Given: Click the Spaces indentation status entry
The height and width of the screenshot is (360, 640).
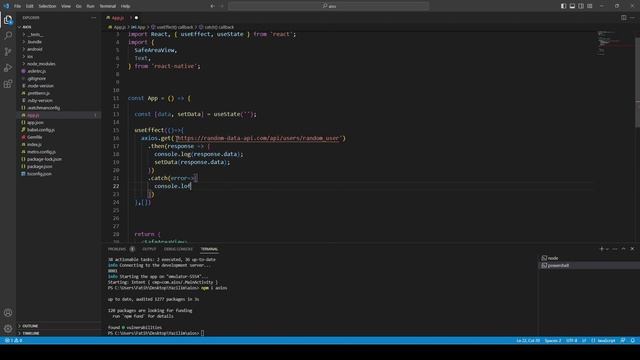Looking at the screenshot, I should [x=553, y=340].
